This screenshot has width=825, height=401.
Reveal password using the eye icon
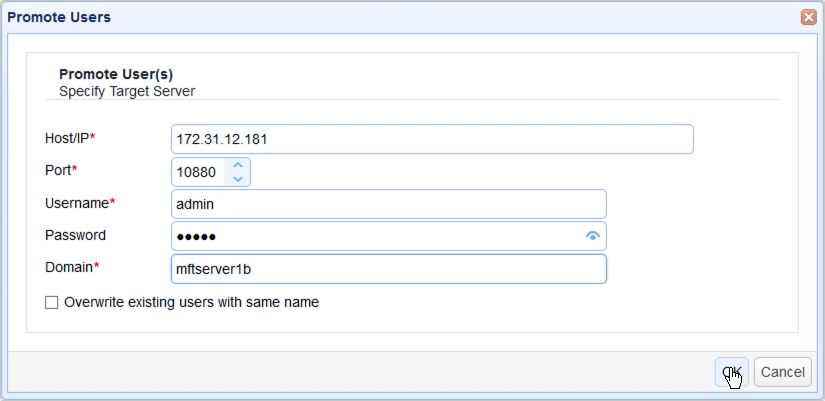(x=593, y=236)
